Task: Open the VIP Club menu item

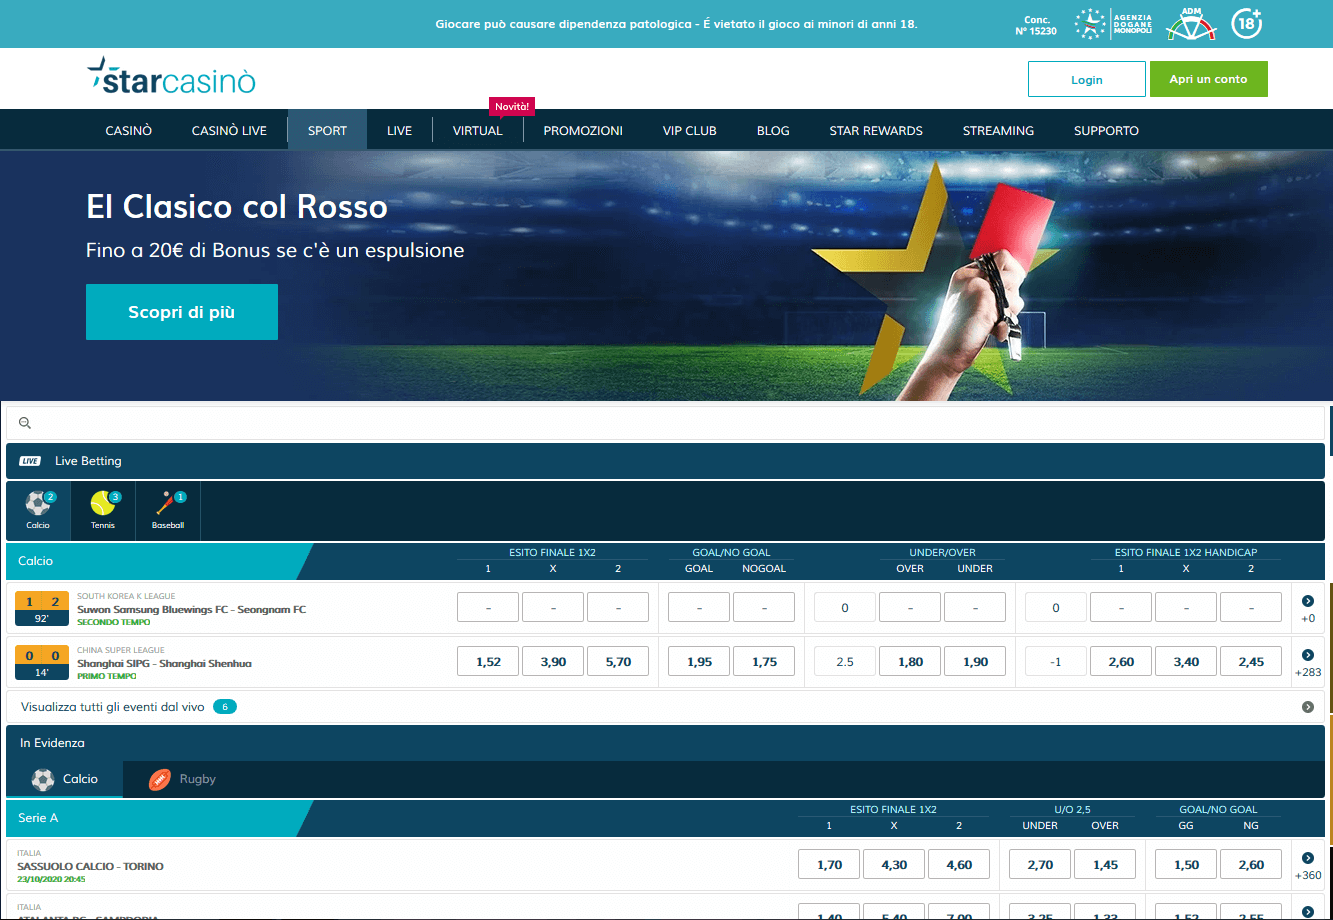Action: (690, 130)
